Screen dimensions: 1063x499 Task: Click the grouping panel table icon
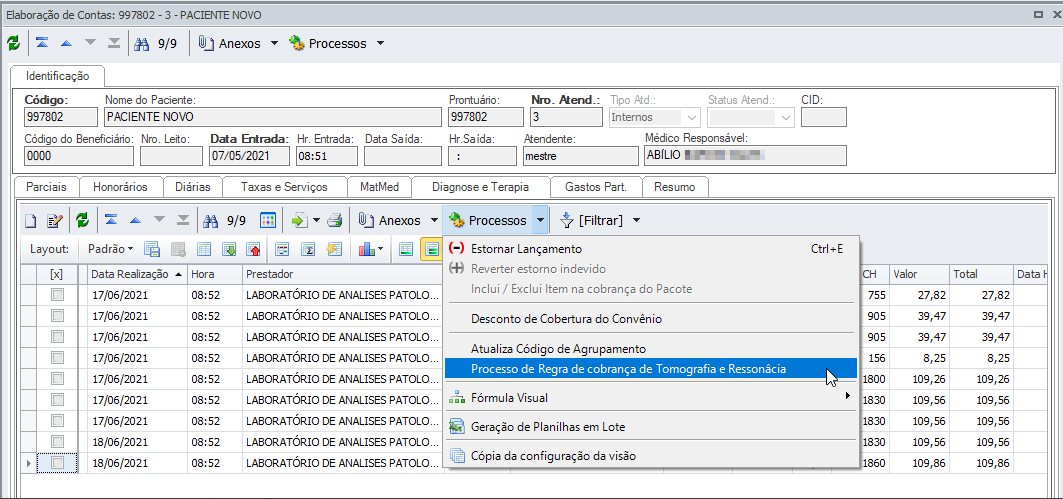283,249
